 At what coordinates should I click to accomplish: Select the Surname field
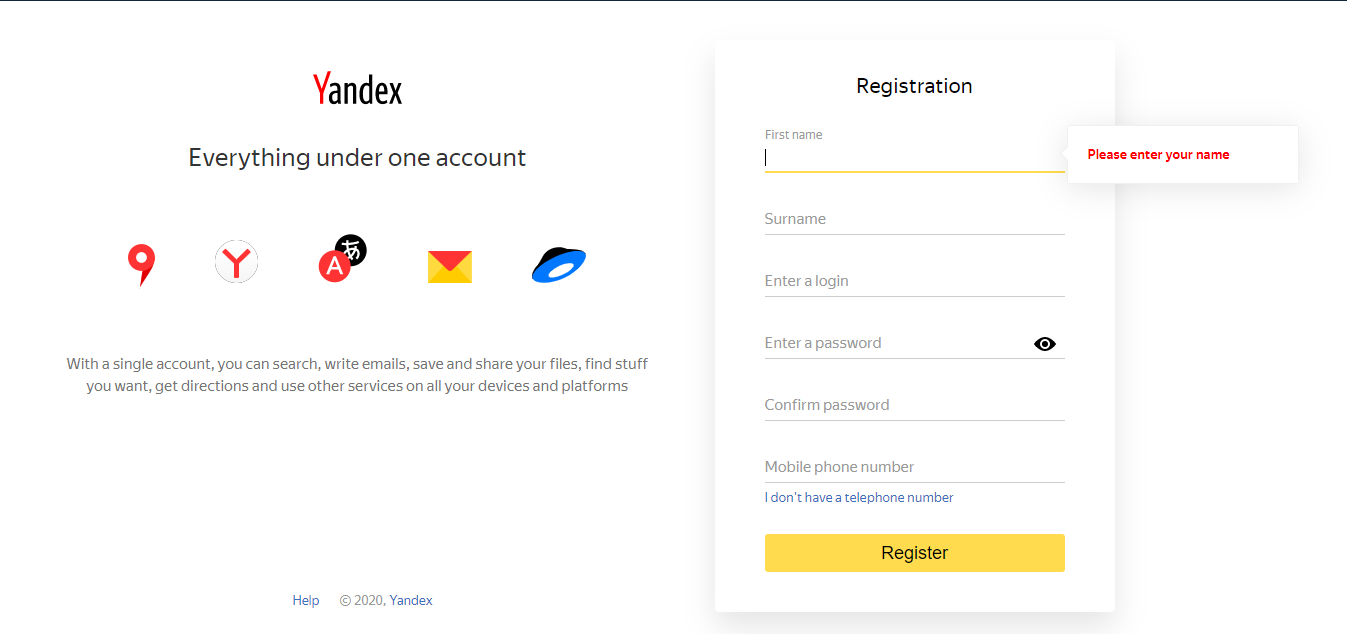(914, 219)
